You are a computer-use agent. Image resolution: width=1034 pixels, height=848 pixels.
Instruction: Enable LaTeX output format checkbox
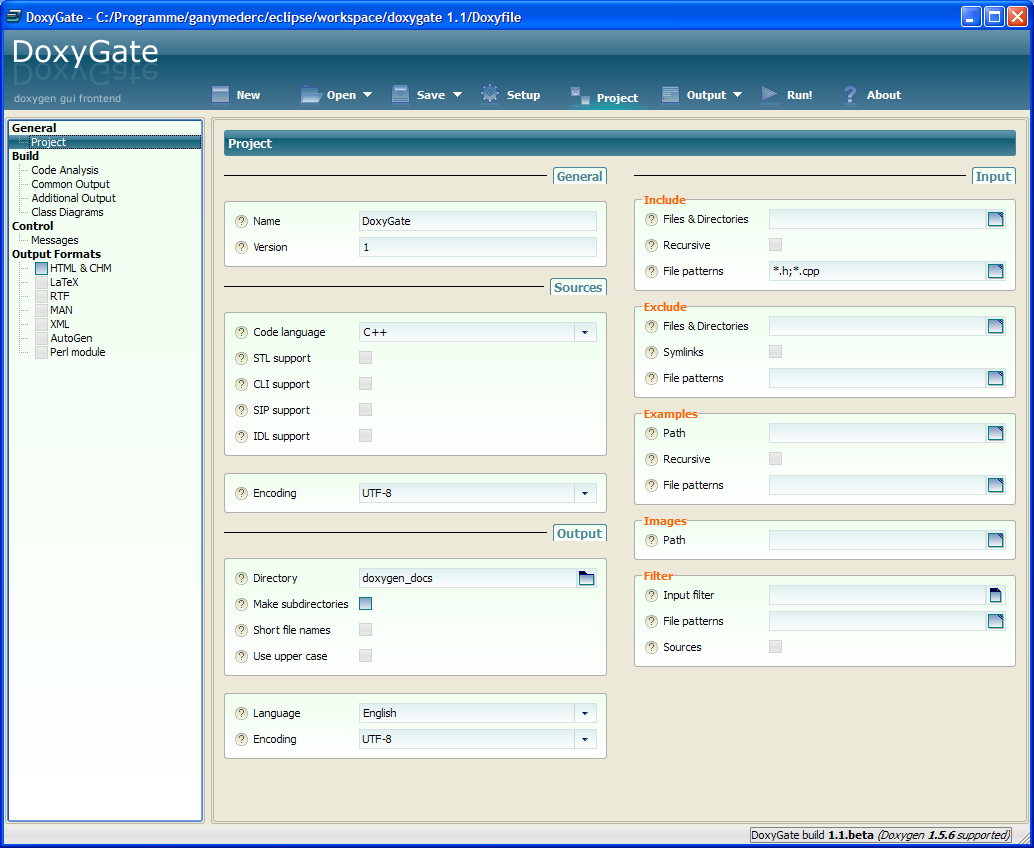point(42,282)
